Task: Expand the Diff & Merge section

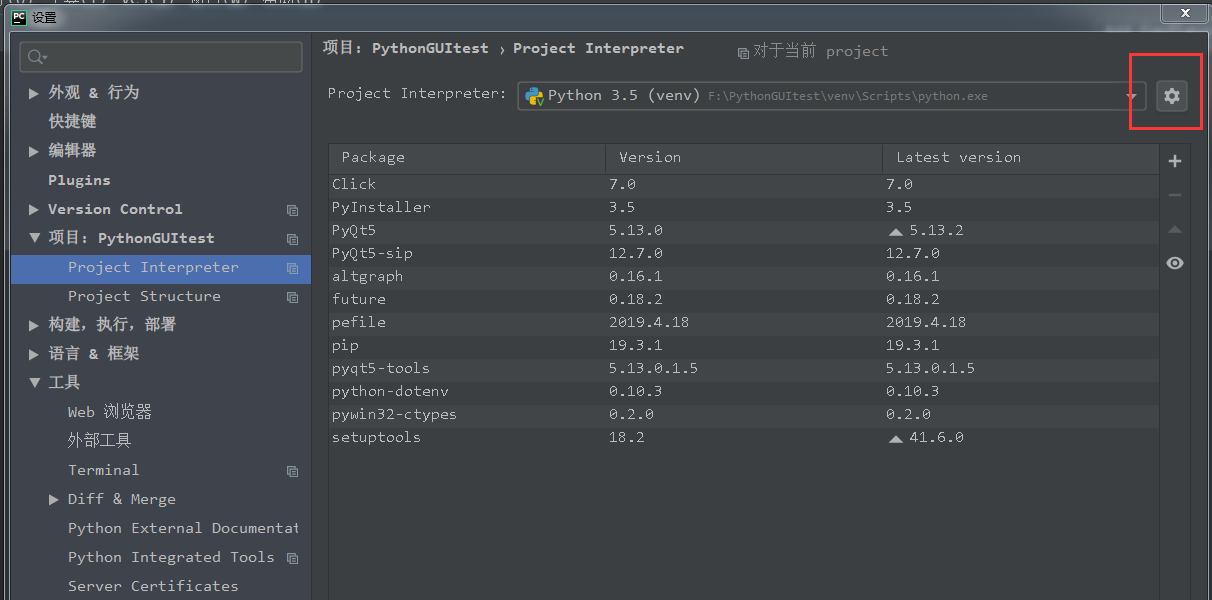Action: click(x=54, y=499)
